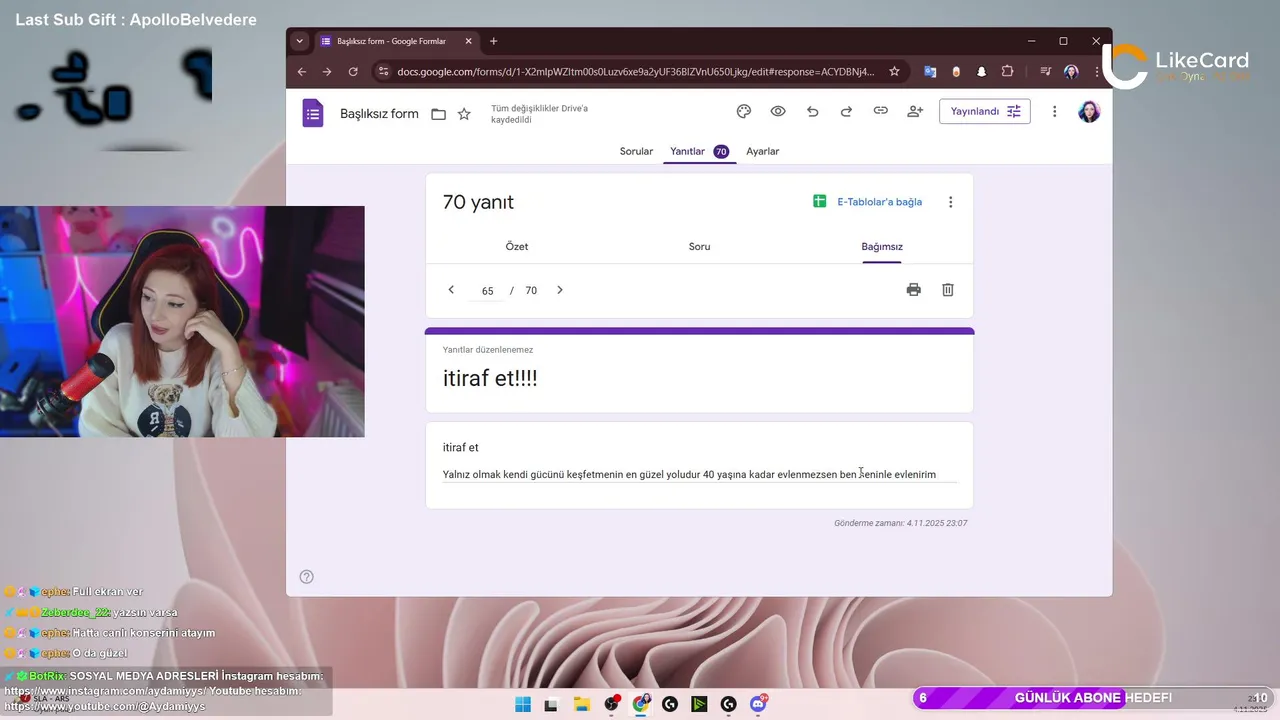Select the Özet responses view
1280x720 pixels.
click(517, 246)
